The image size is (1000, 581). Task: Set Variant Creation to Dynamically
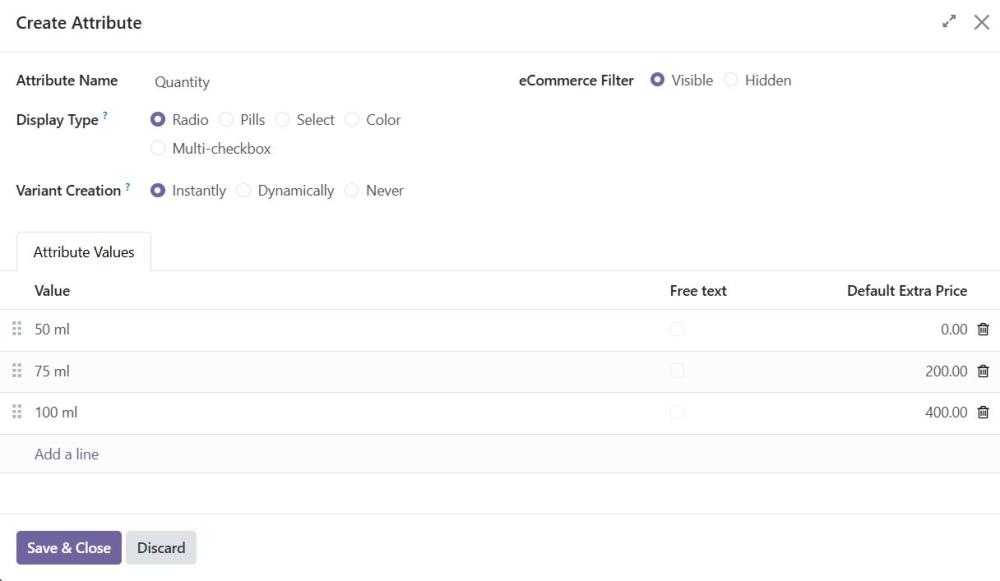[x=243, y=190]
